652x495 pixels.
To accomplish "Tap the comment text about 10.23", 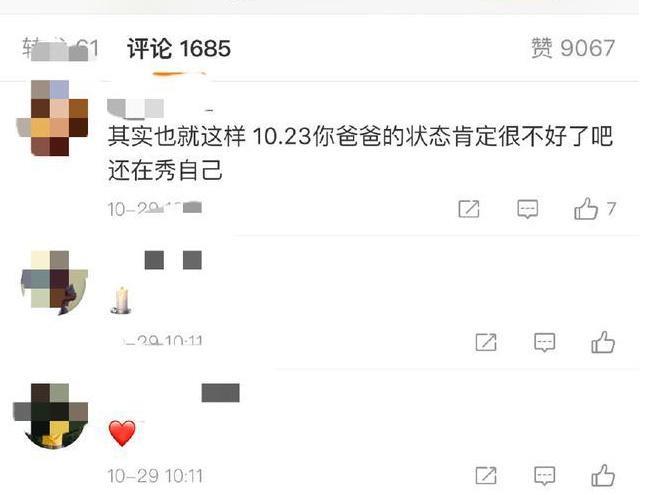I will [360, 153].
